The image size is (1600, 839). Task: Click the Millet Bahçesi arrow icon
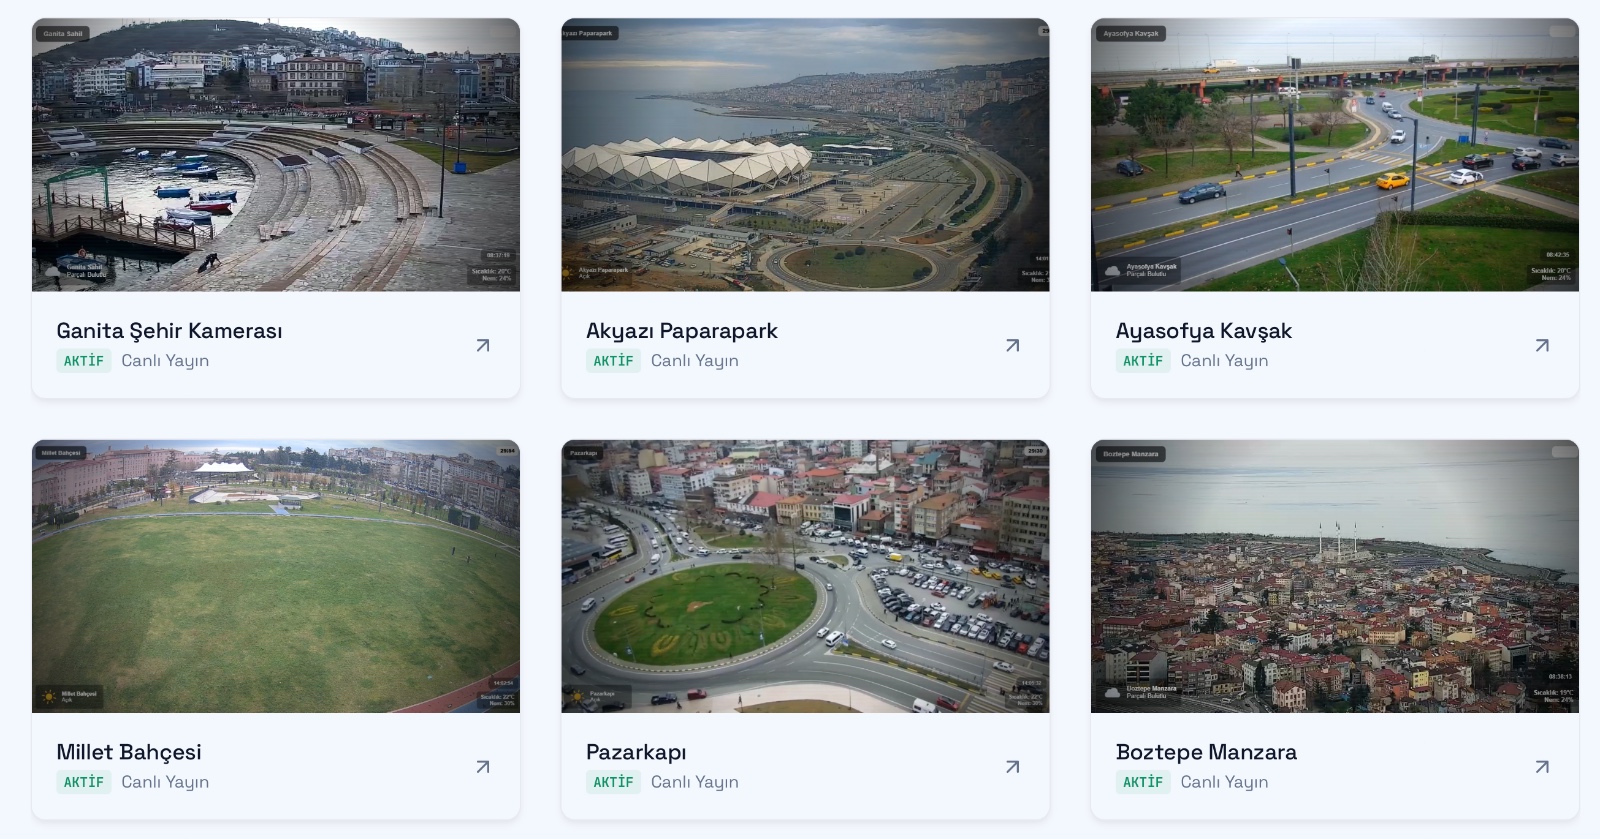click(483, 767)
